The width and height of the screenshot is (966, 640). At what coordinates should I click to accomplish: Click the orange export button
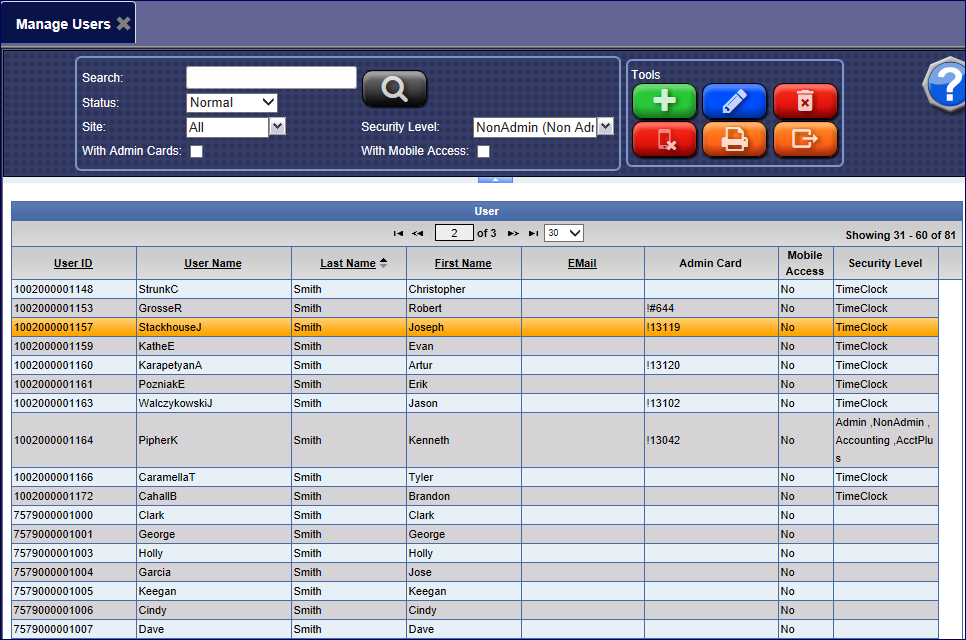[x=805, y=140]
